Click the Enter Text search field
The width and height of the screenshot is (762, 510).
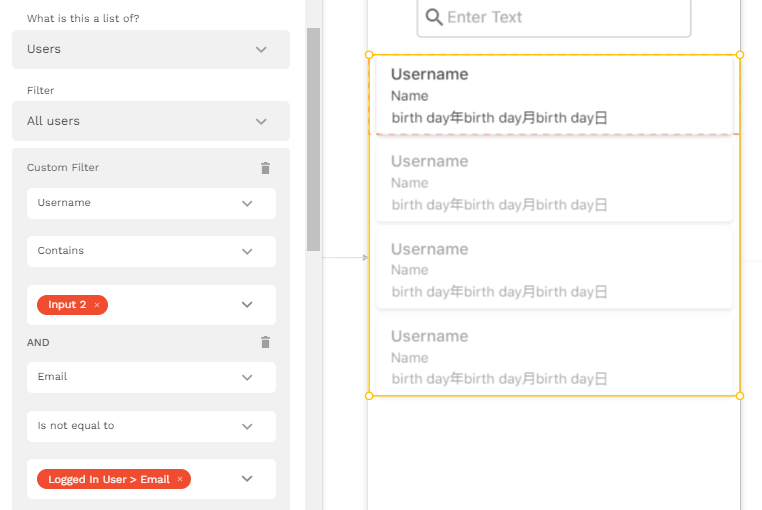(x=554, y=18)
